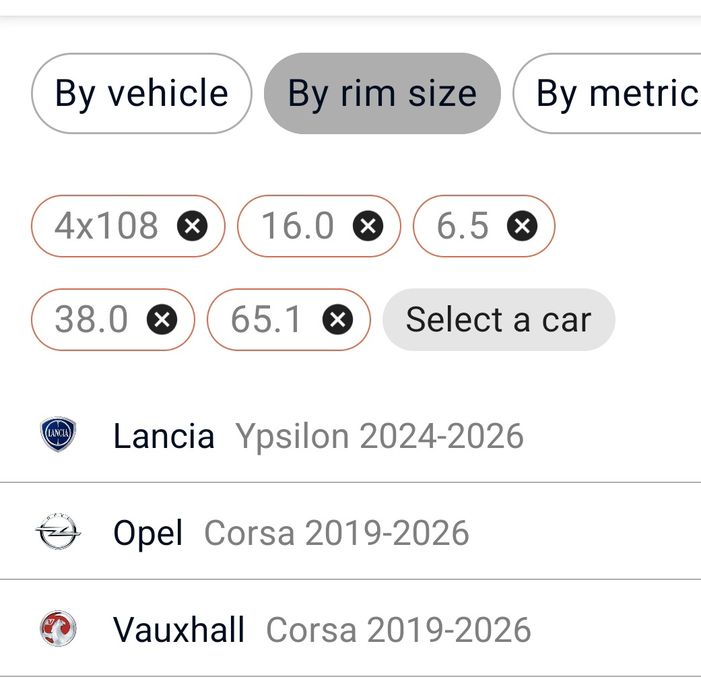Click the Vauxhall griffin logo
The image size is (701, 700).
click(x=58, y=628)
